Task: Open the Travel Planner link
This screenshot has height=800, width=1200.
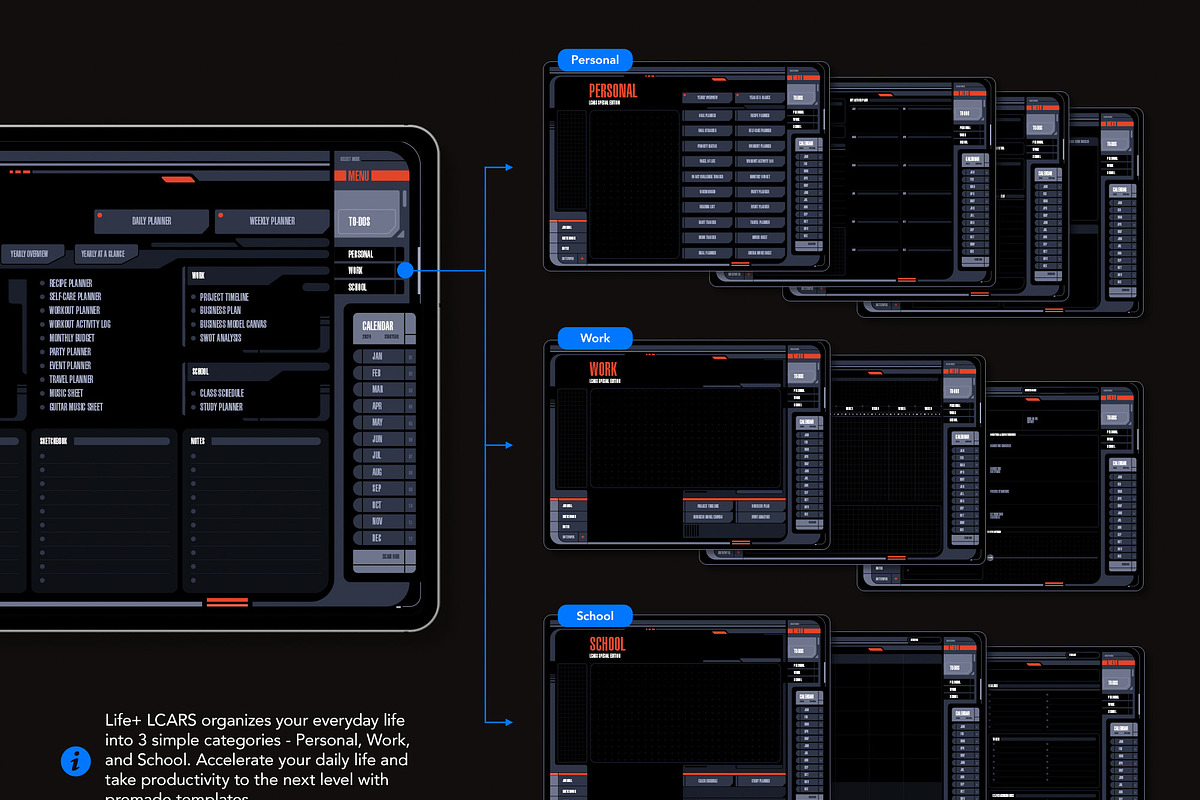Action: (71, 379)
